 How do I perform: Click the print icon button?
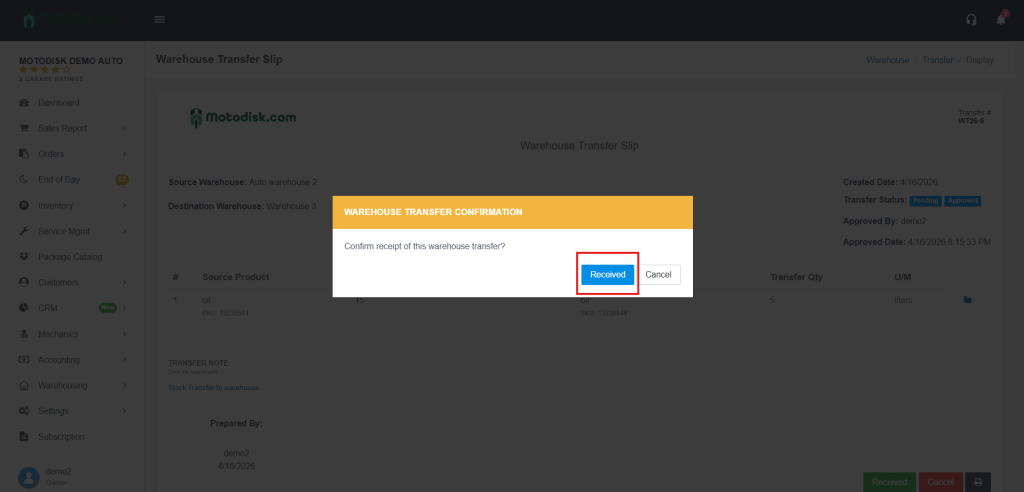click(978, 482)
